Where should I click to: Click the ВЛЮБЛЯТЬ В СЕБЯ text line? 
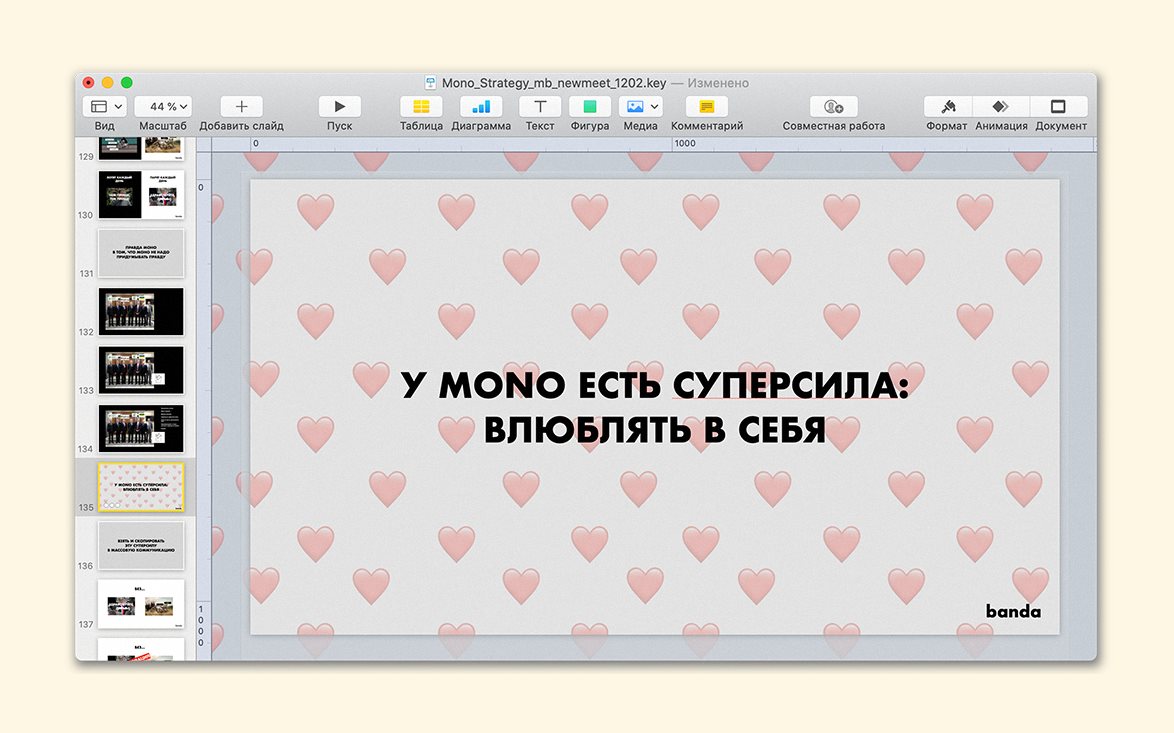[x=655, y=430]
